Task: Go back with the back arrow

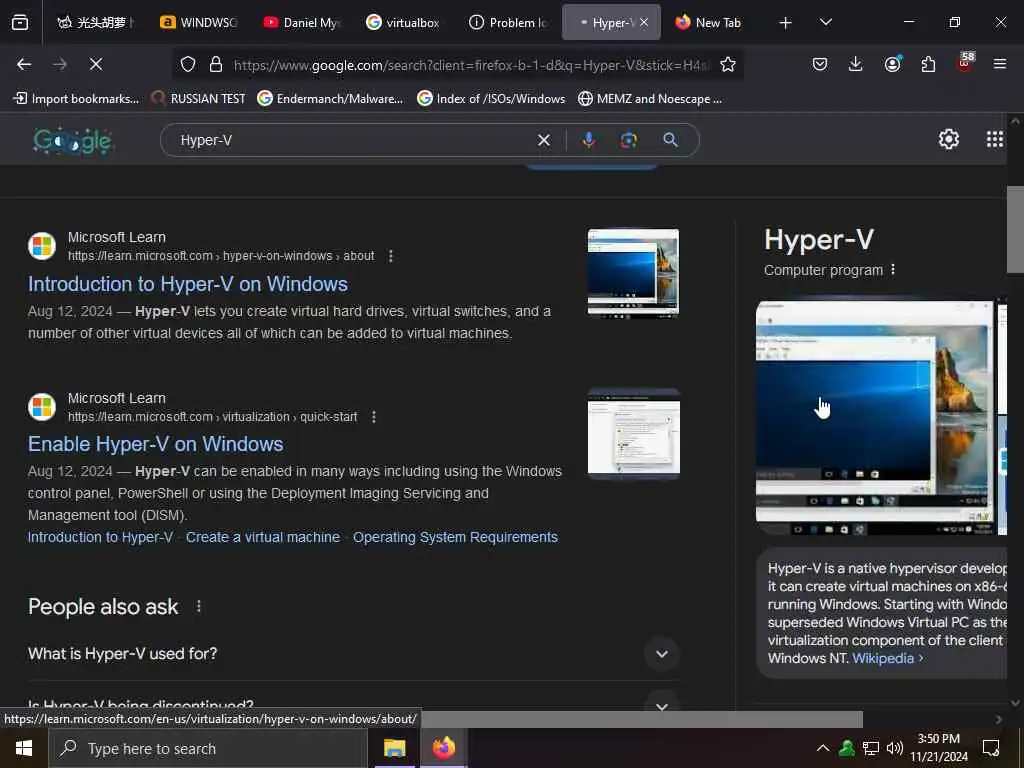Action: (x=24, y=64)
